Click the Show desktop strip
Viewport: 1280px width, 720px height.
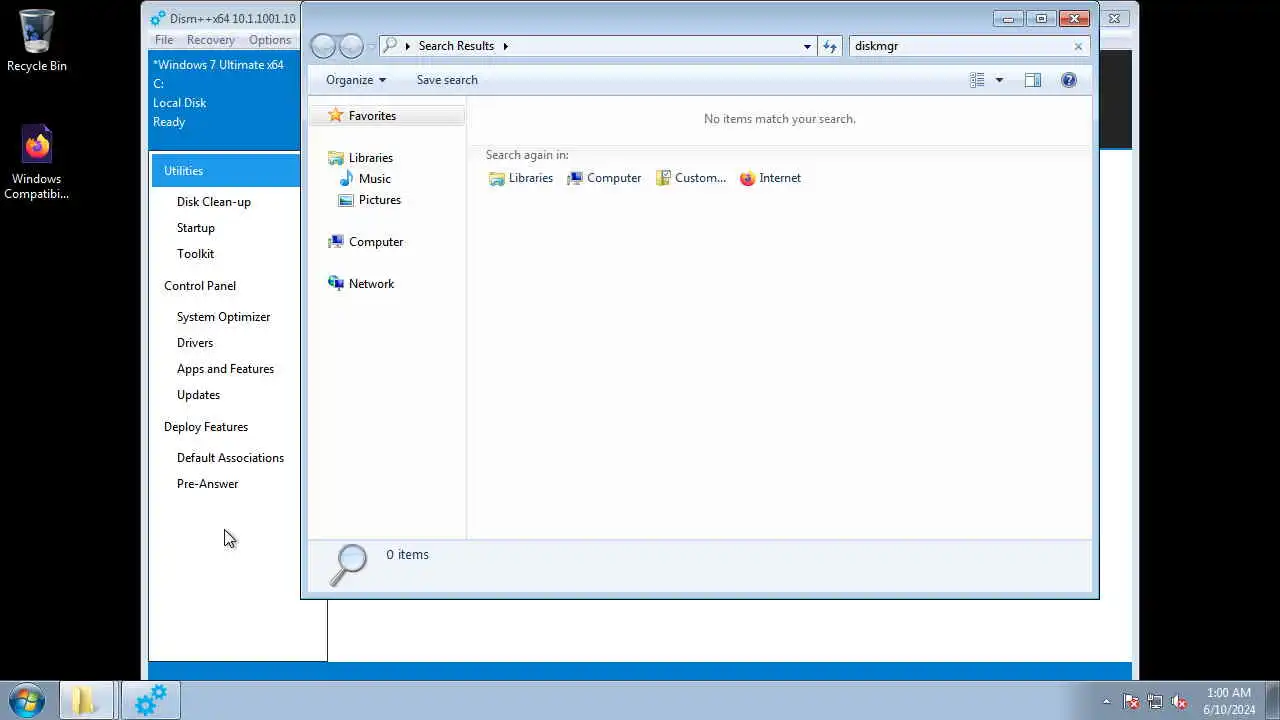pos(1272,701)
